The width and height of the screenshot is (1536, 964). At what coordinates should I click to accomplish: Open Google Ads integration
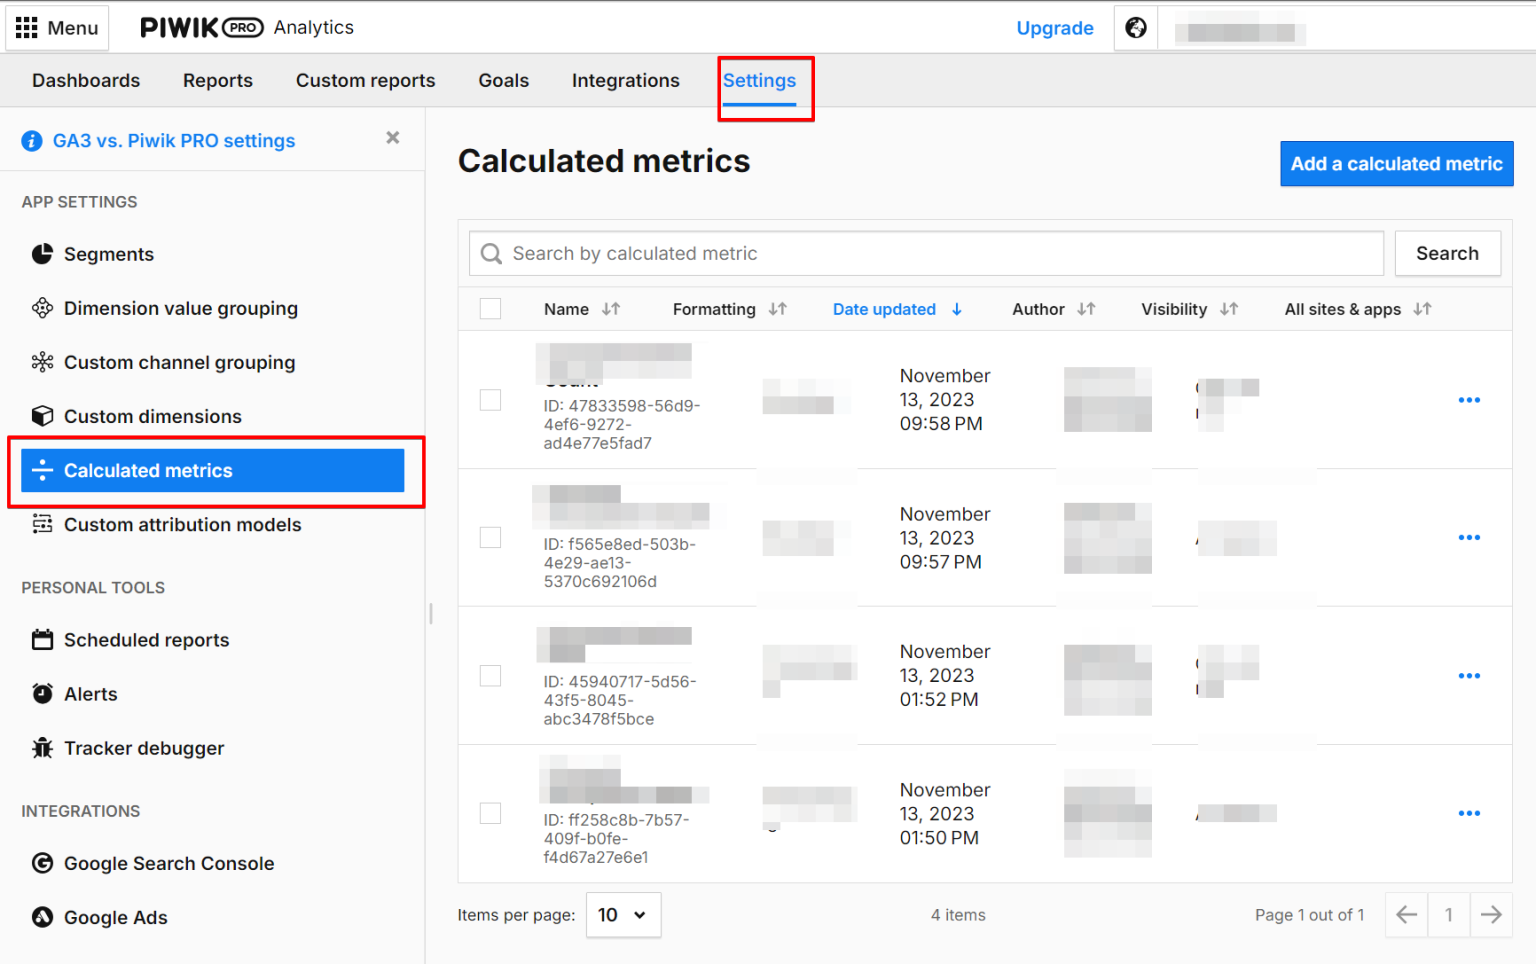(x=114, y=917)
